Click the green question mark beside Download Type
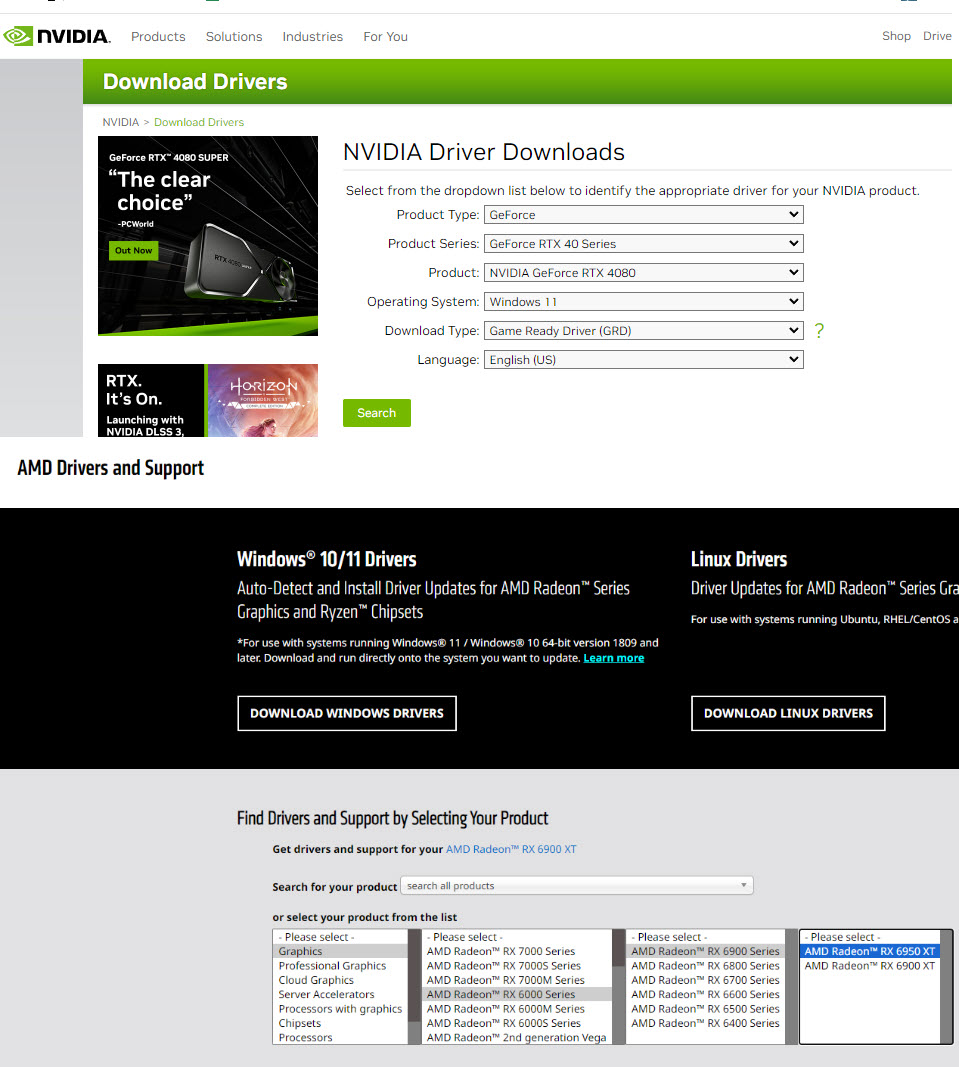The image size is (959, 1067). click(x=819, y=330)
